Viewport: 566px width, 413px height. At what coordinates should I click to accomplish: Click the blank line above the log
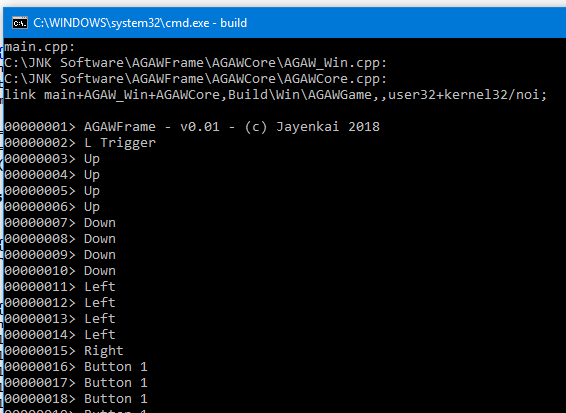tap(284, 110)
